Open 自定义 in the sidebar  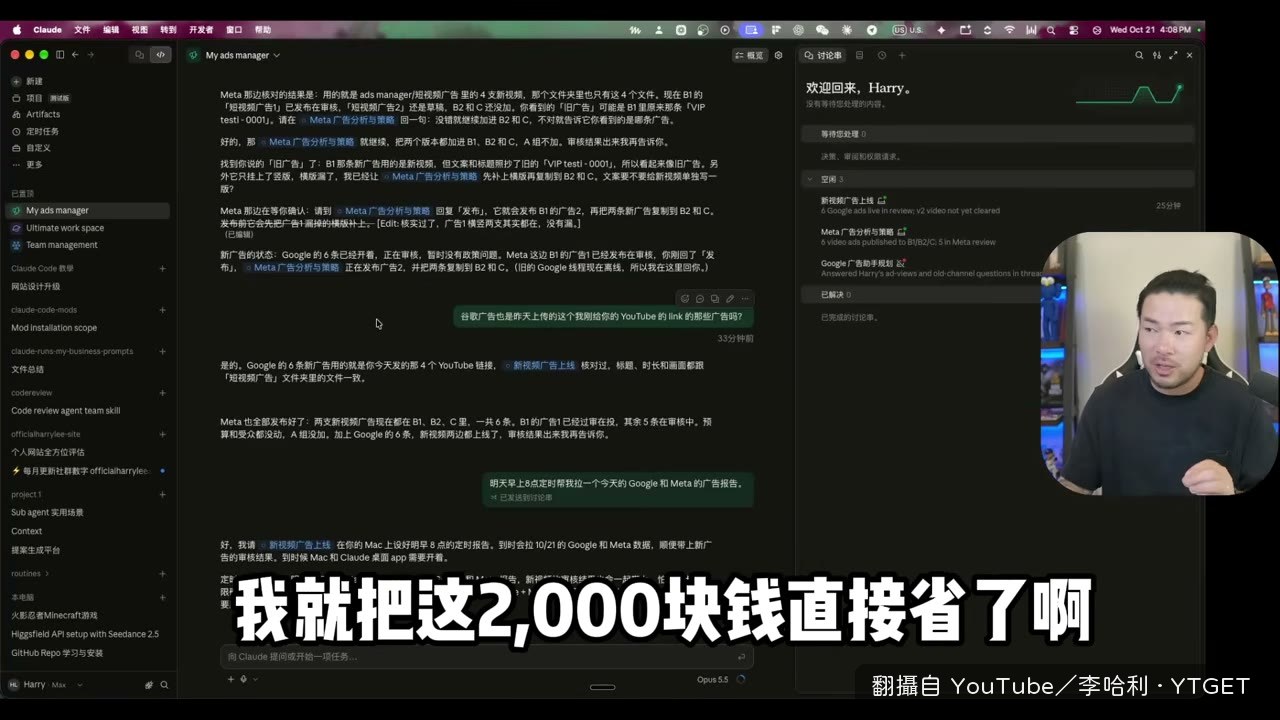click(x=31, y=147)
